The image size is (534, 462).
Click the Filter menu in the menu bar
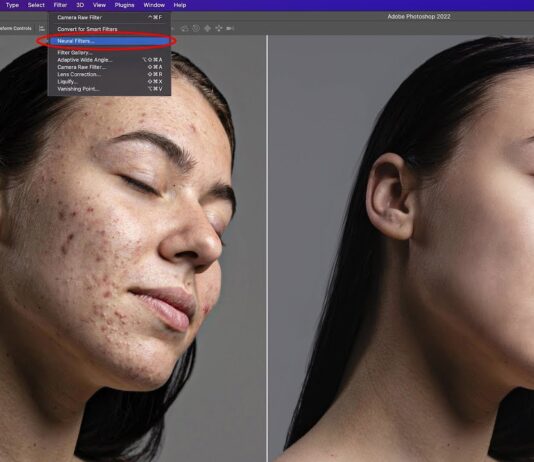click(x=60, y=5)
